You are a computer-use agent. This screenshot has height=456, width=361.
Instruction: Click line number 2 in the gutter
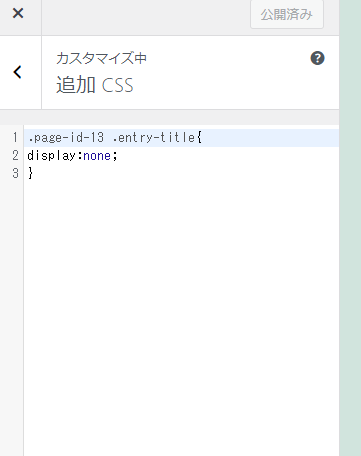[15, 155]
